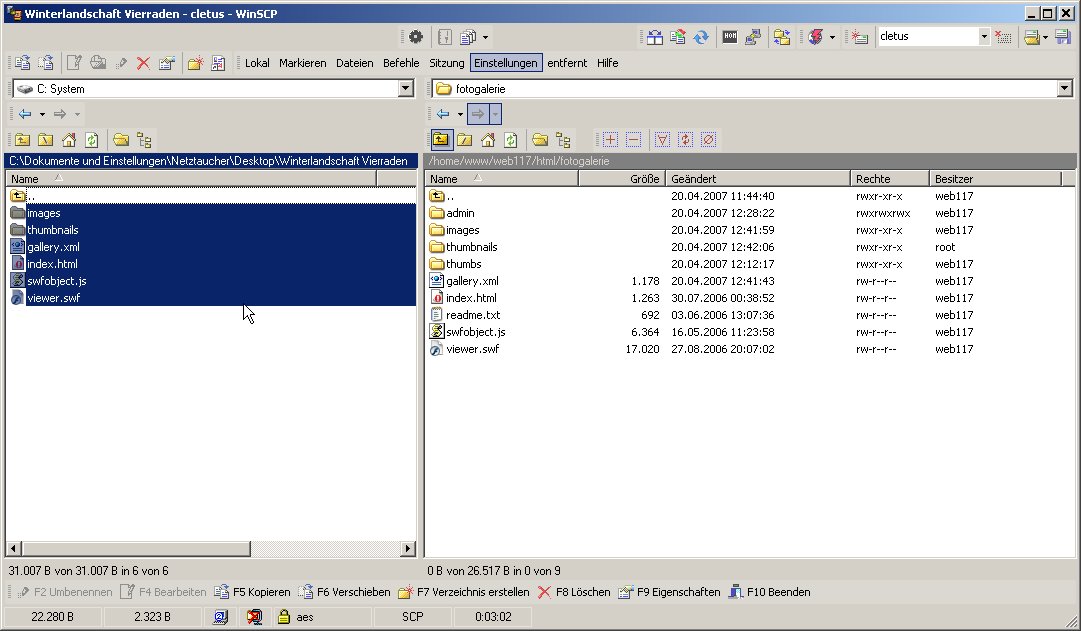
Task: Click F7 Verzeichnis erstellen button
Action: pos(464,592)
